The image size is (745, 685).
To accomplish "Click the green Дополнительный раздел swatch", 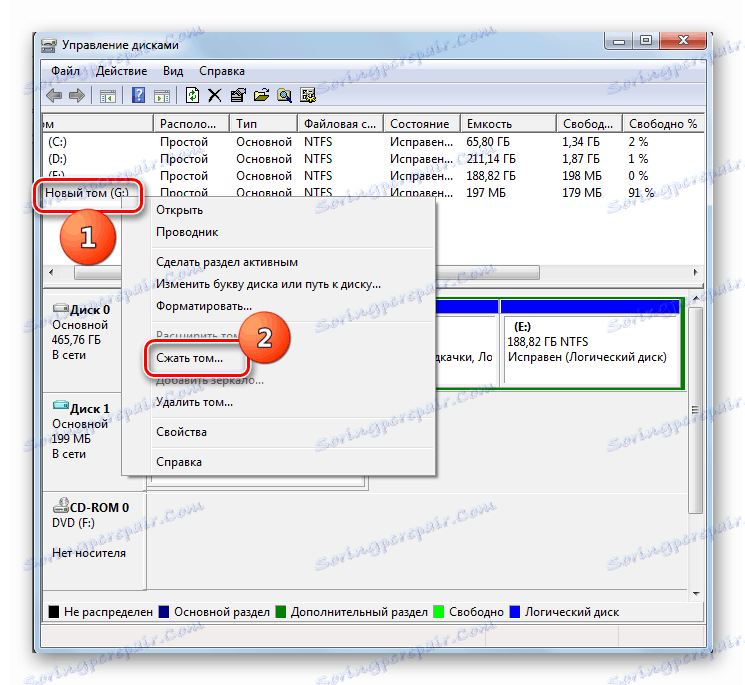I will tap(281, 612).
